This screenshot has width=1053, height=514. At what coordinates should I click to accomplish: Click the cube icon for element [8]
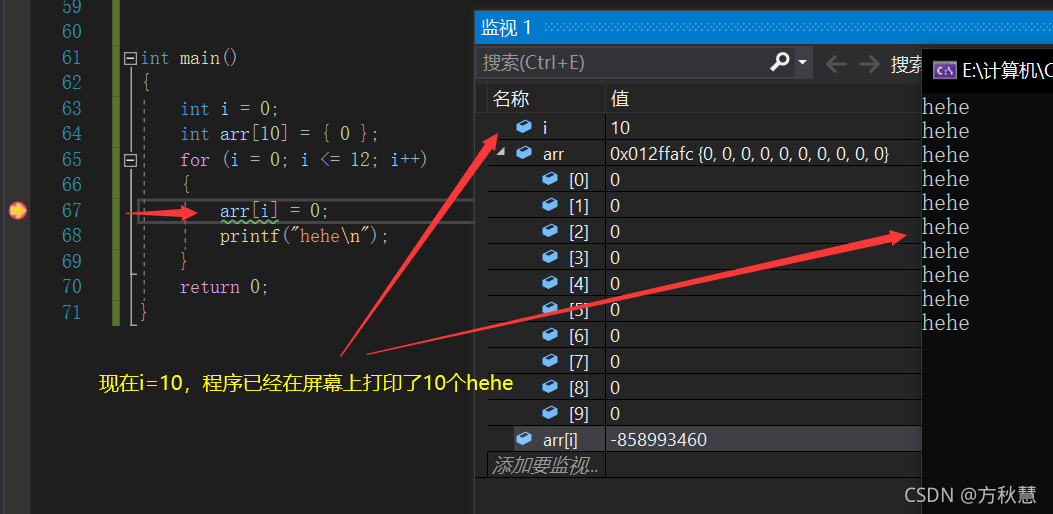click(550, 386)
